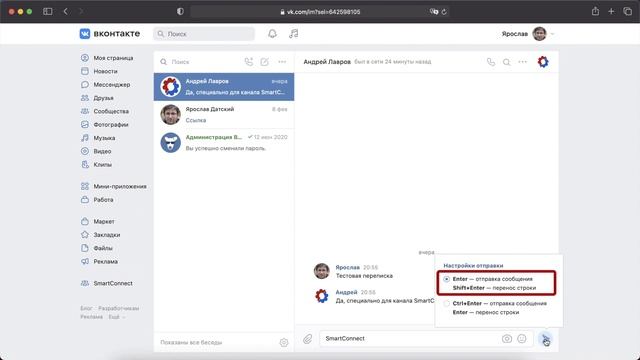Screen dimensions: 640x360
Task: Open the notifications bell icon
Action: pyautogui.click(x=272, y=33)
